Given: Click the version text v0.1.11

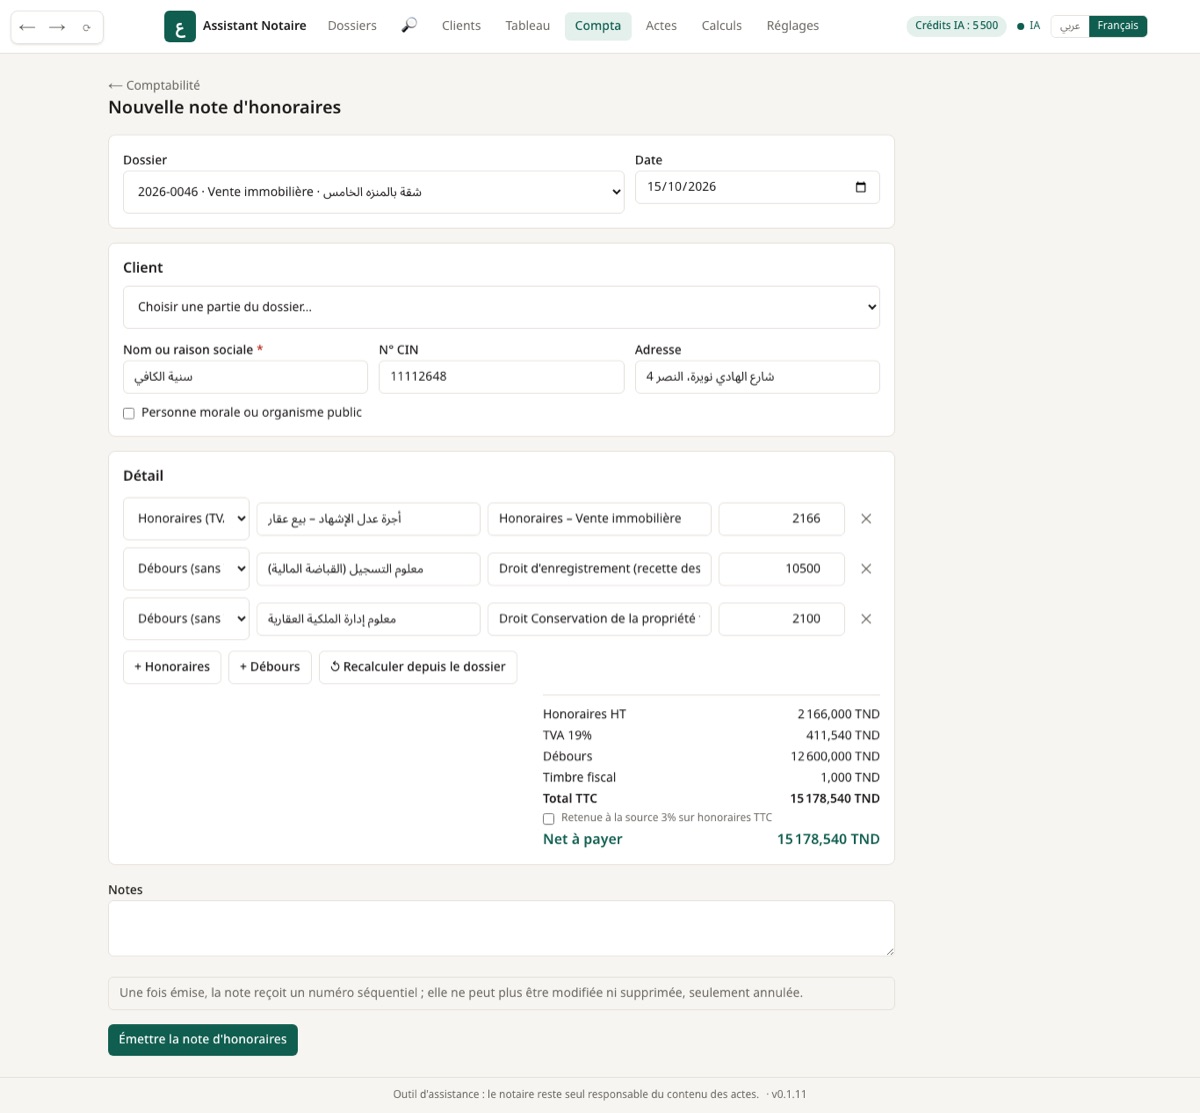Looking at the screenshot, I should [x=789, y=1095].
